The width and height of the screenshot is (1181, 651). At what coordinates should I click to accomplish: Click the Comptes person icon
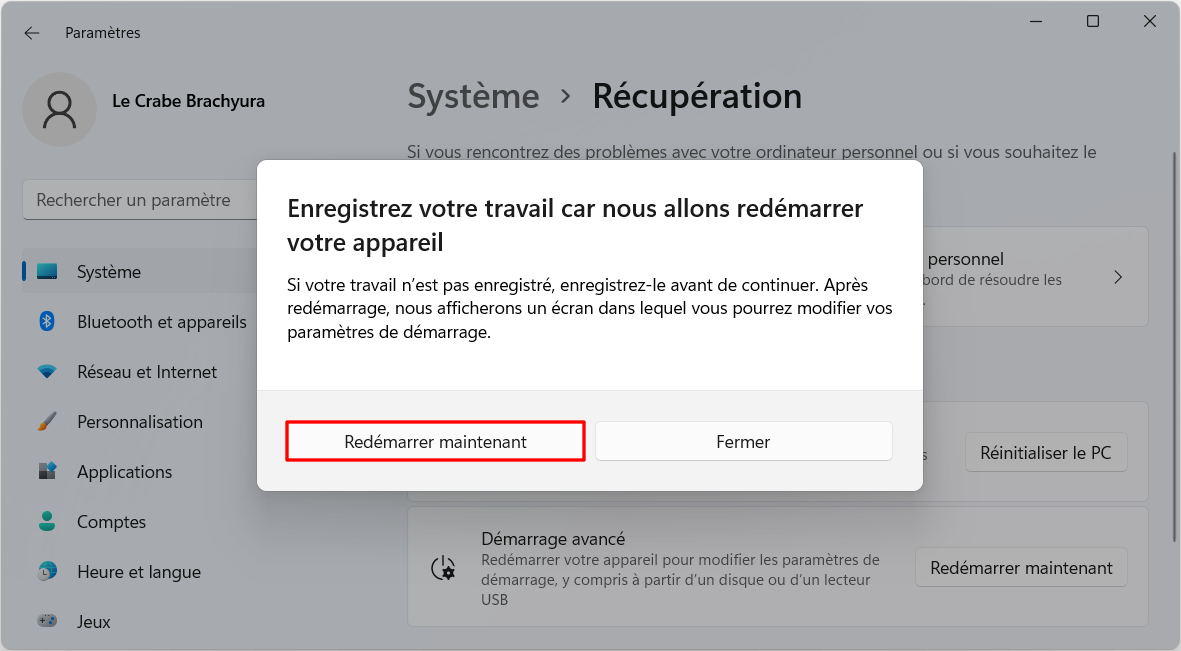click(x=47, y=521)
